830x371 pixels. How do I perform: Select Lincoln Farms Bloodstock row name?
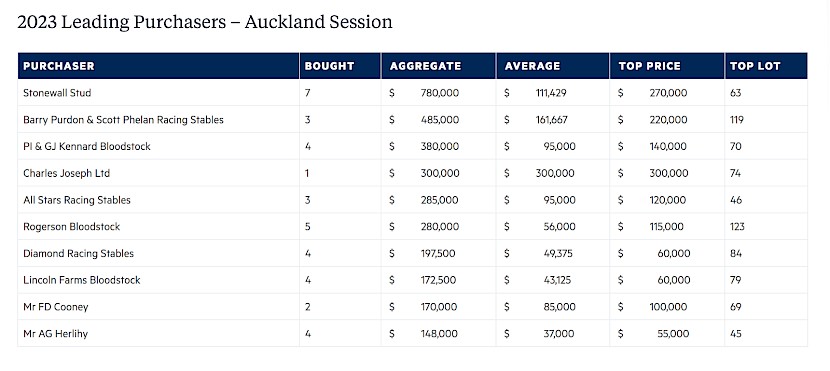82,280
